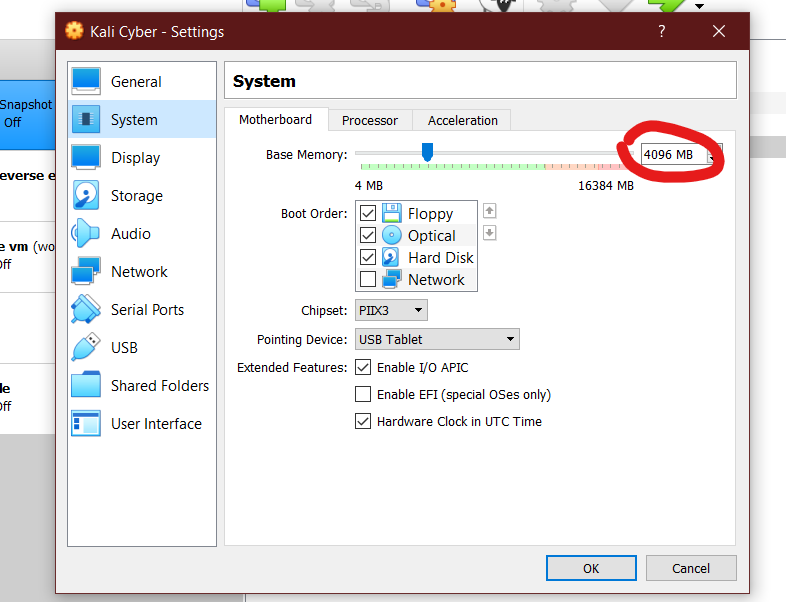The height and width of the screenshot is (602, 786).
Task: Click the help question mark button
Action: [x=662, y=31]
